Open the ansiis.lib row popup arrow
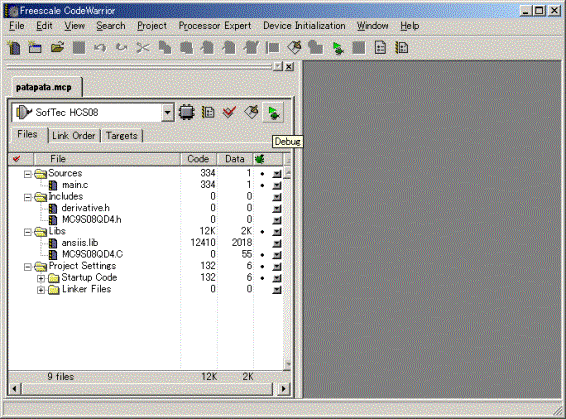The width and height of the screenshot is (566, 419). click(277, 243)
